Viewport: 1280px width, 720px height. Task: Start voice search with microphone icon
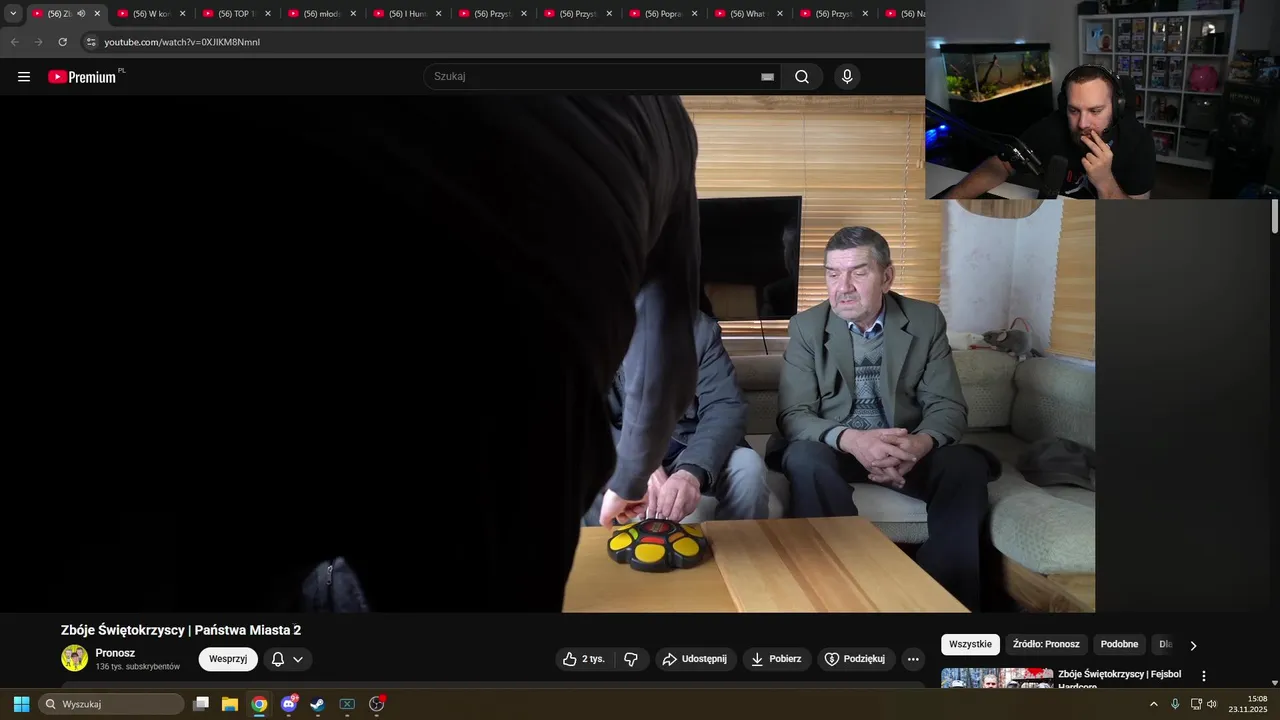tap(847, 77)
